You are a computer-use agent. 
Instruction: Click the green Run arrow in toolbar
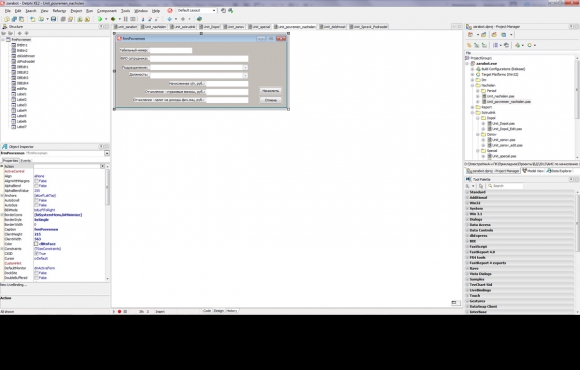pyautogui.click(x=100, y=19)
